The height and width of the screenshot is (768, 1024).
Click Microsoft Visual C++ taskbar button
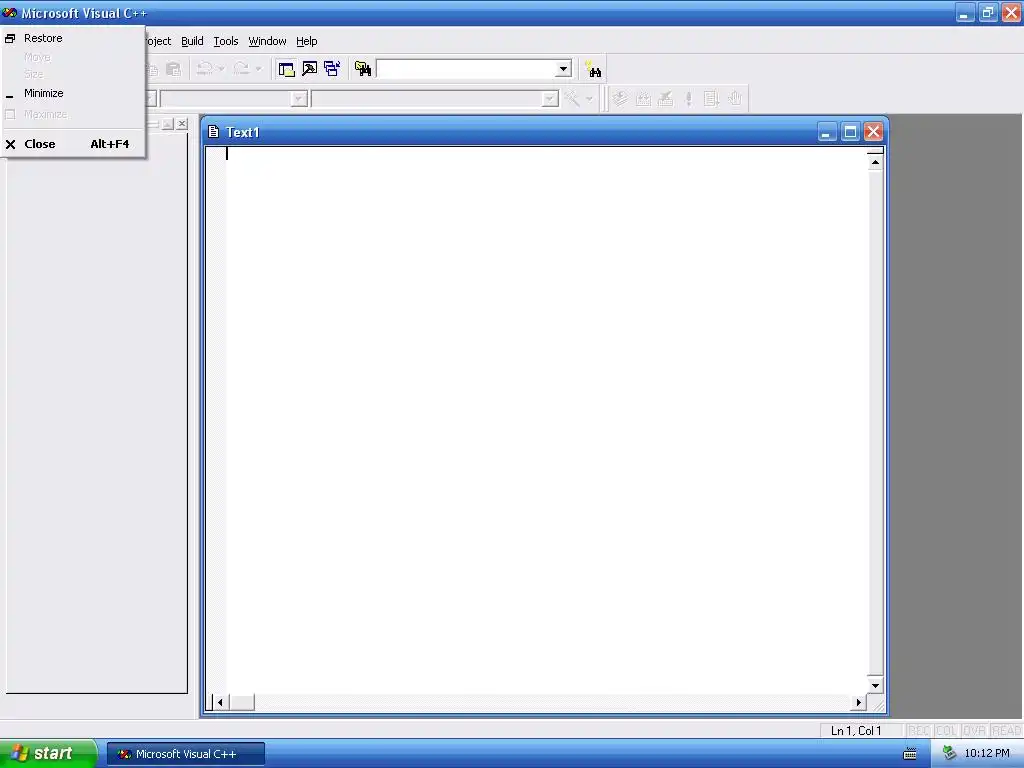(x=185, y=754)
